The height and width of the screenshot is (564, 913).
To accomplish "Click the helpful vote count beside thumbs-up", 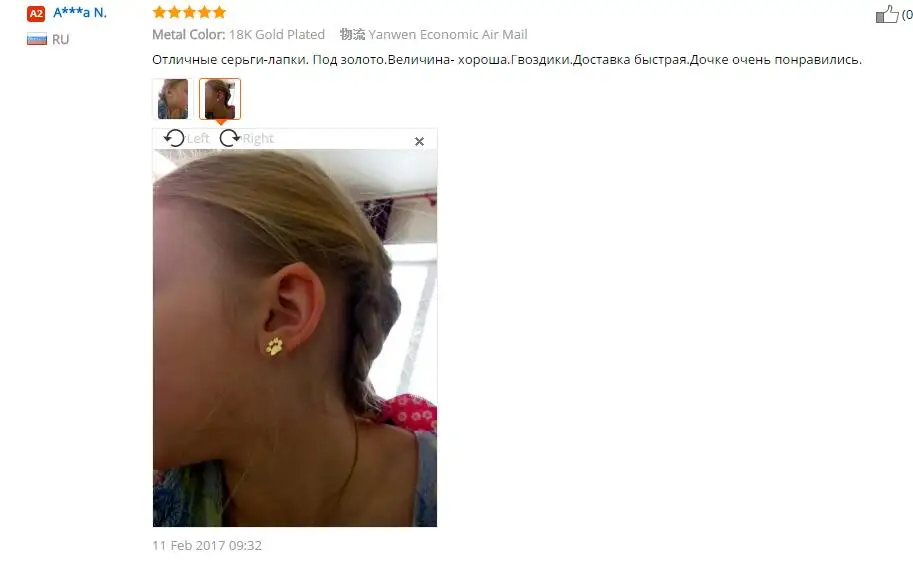I will coord(907,15).
